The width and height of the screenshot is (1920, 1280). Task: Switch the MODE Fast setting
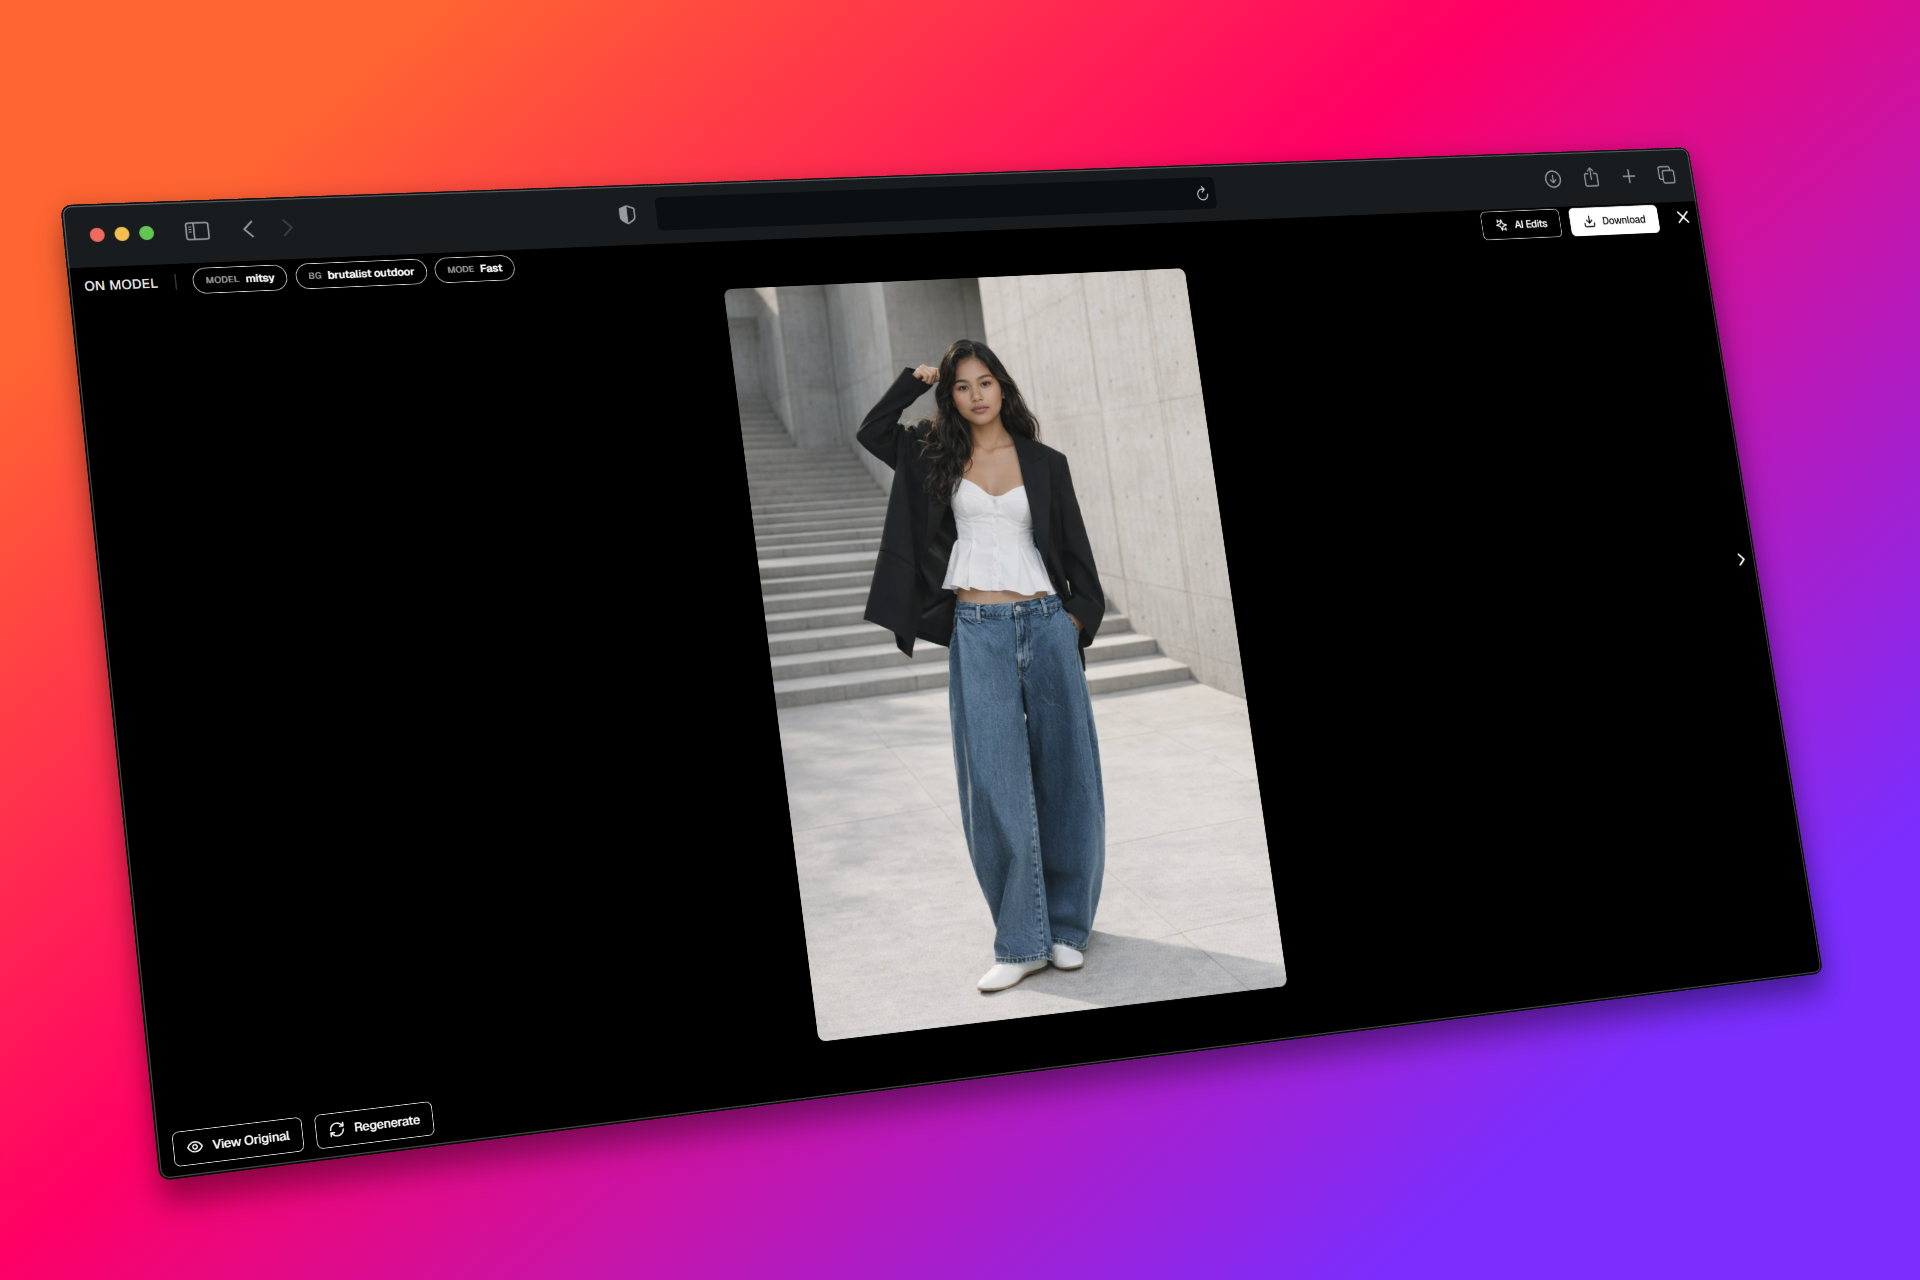475,269
